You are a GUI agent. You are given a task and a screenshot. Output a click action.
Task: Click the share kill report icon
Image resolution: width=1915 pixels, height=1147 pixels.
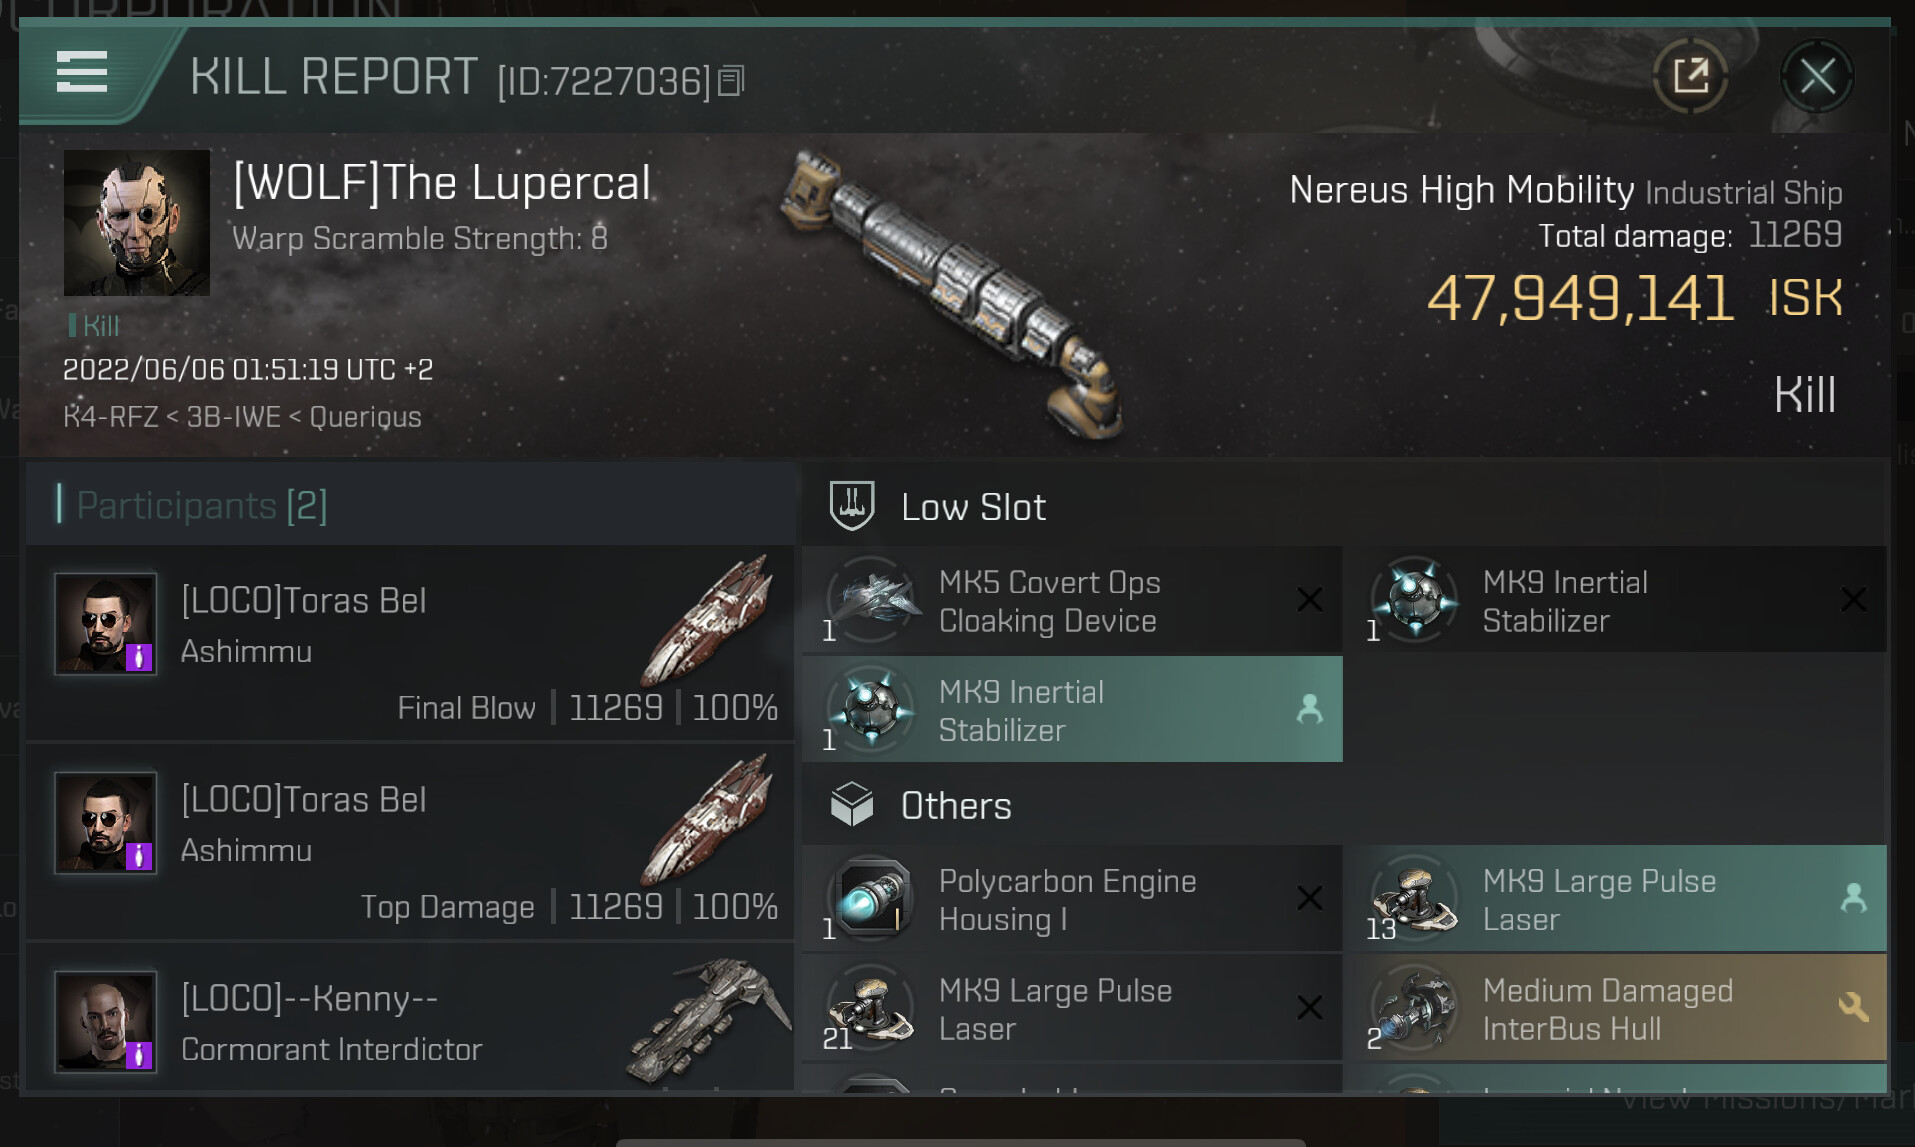[1690, 76]
